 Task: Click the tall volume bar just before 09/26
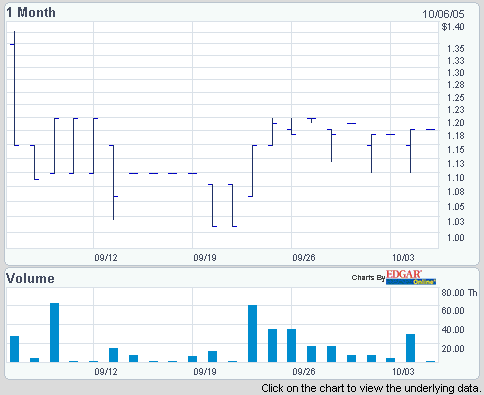pos(253,333)
